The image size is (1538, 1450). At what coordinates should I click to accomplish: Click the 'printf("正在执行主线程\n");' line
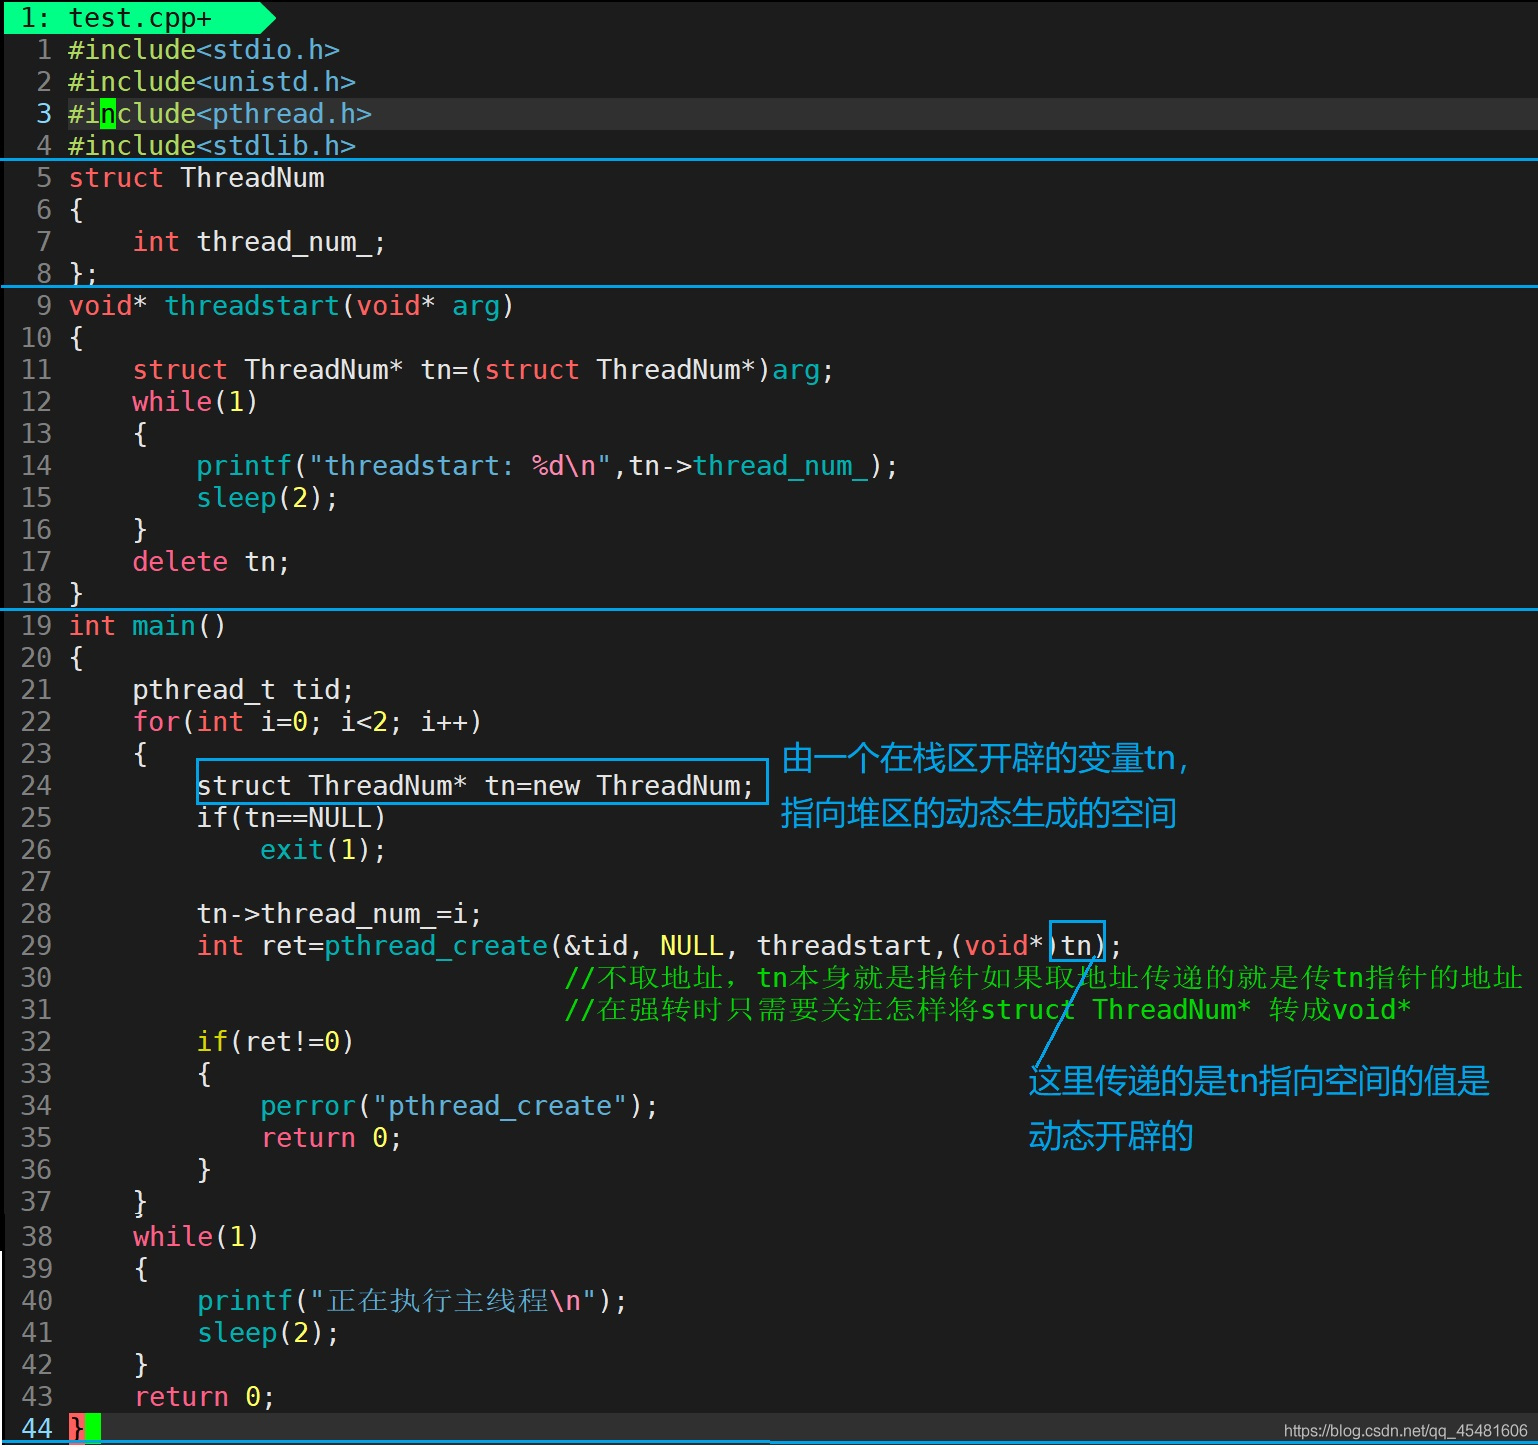[411, 1301]
